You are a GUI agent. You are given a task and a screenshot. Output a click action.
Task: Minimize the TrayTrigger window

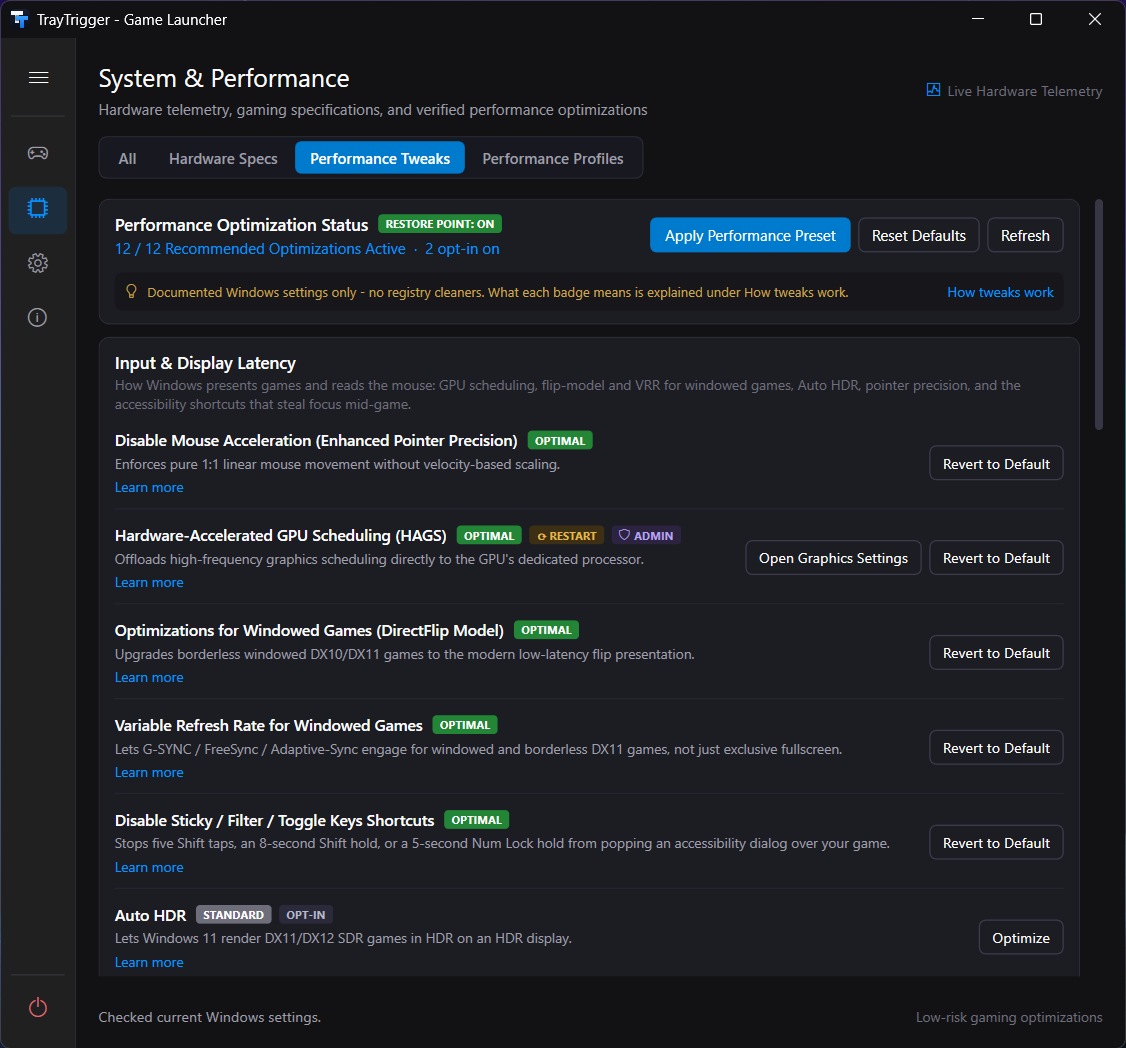tap(977, 19)
